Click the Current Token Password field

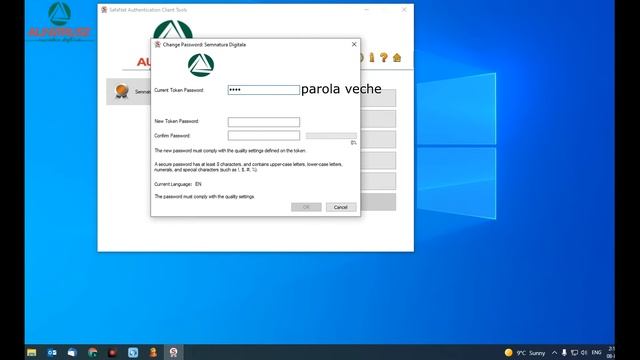coord(264,90)
